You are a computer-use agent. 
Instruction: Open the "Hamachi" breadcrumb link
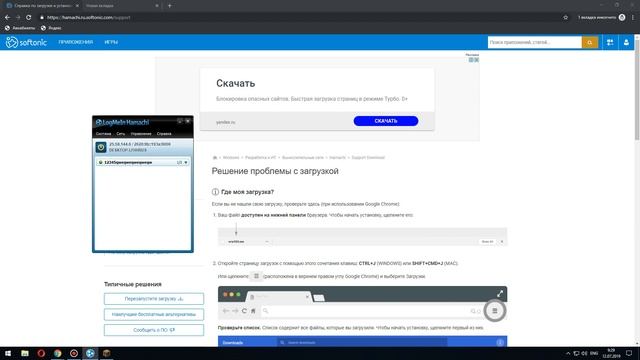337,158
